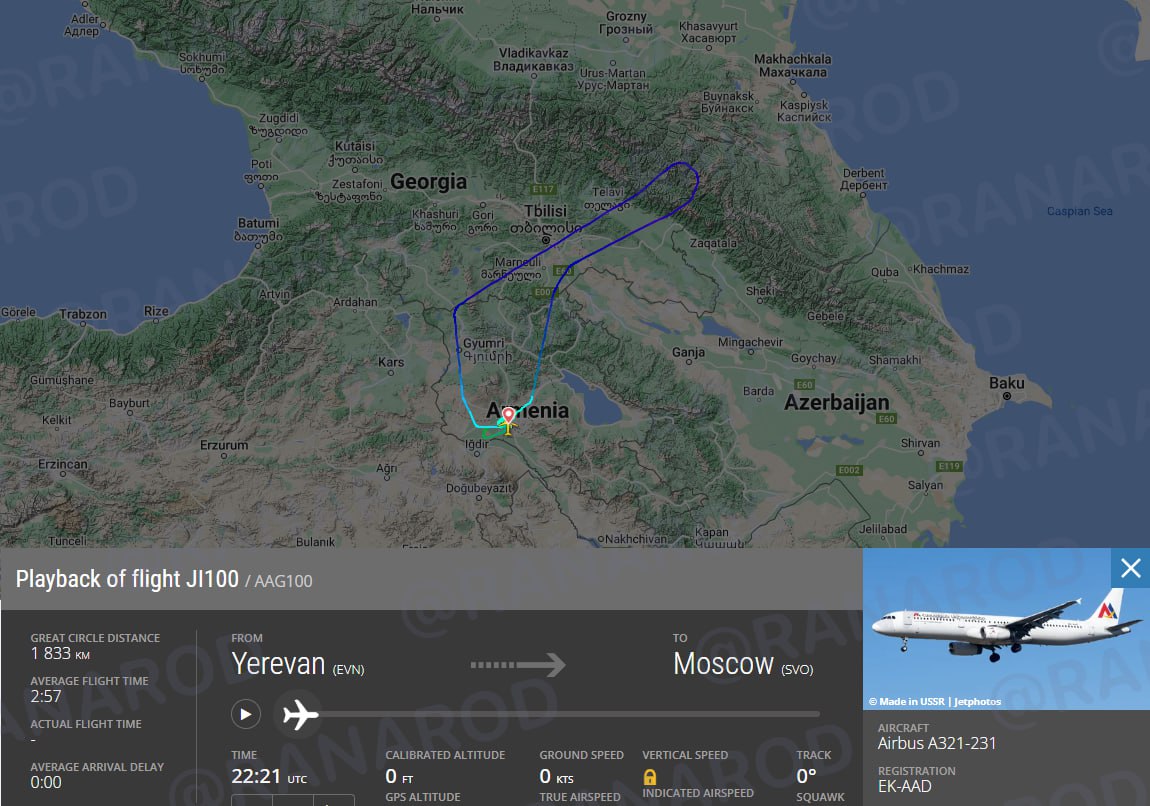Click the airplane handle on the playback timeline
The image size is (1150, 806).
point(301,714)
